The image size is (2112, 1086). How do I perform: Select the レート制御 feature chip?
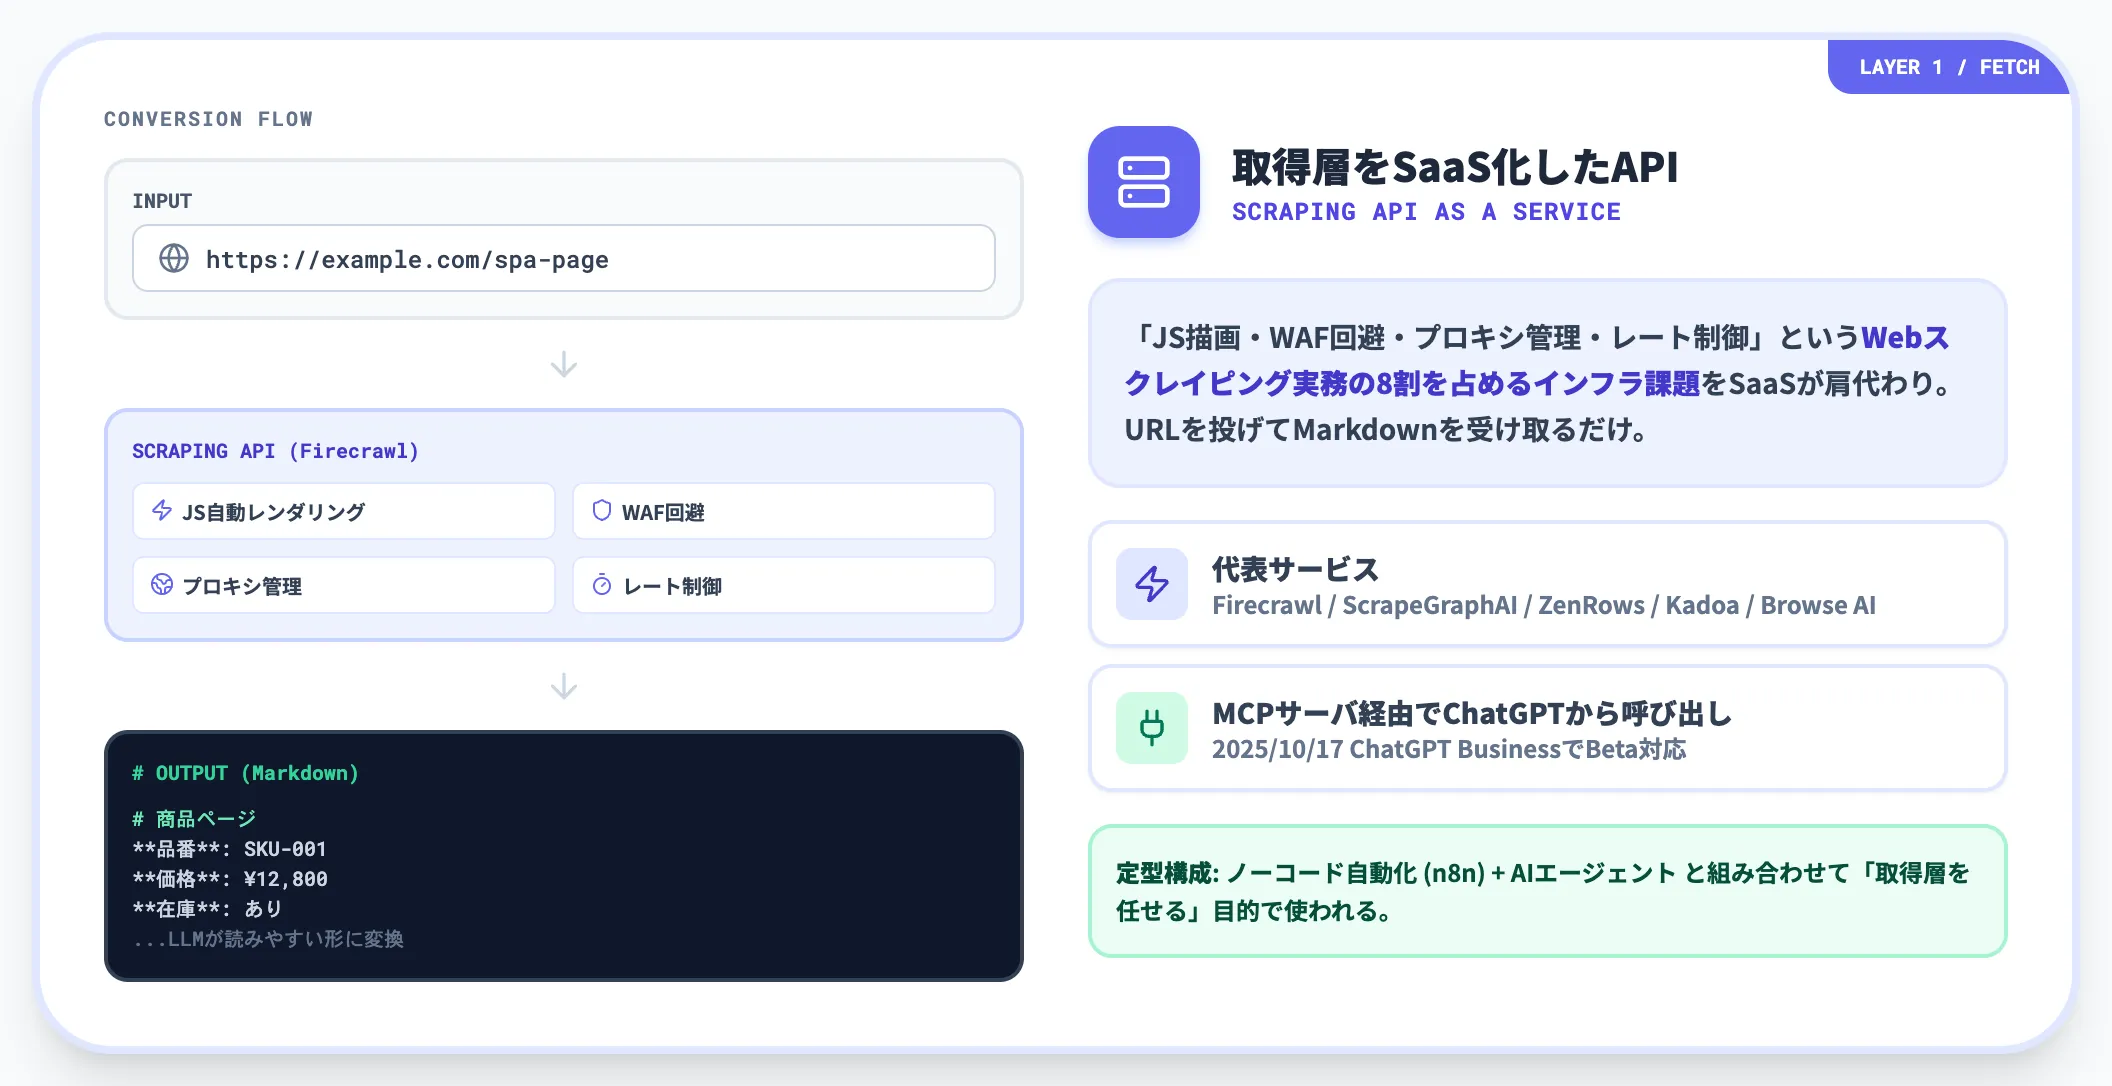(x=784, y=585)
